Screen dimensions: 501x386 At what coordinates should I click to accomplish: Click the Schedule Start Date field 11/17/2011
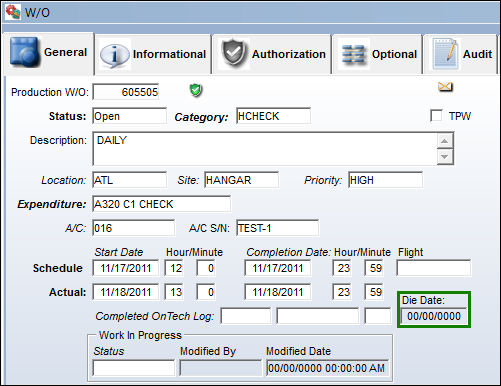126,268
